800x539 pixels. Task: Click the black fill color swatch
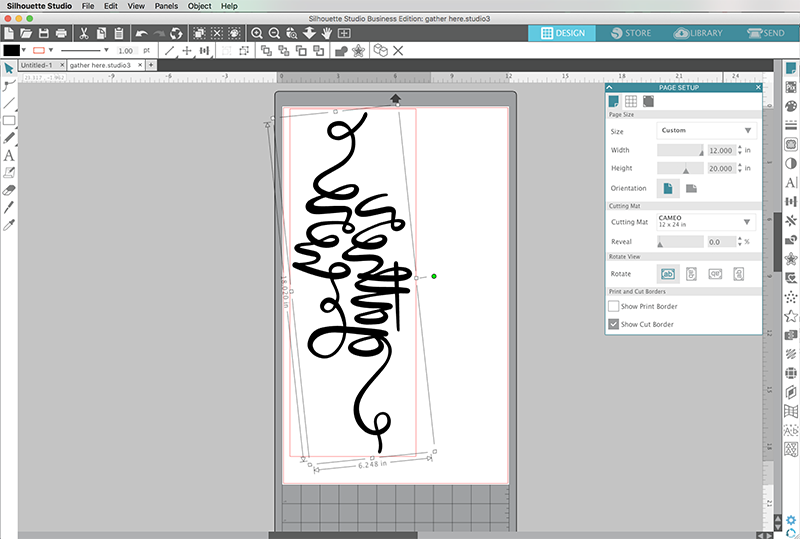click(x=11, y=50)
